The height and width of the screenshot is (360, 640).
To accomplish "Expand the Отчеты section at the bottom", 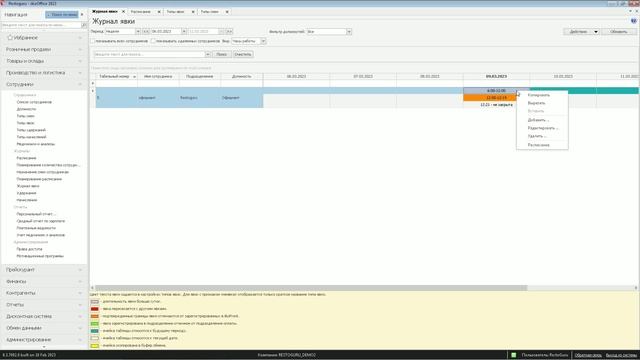I will (44, 305).
